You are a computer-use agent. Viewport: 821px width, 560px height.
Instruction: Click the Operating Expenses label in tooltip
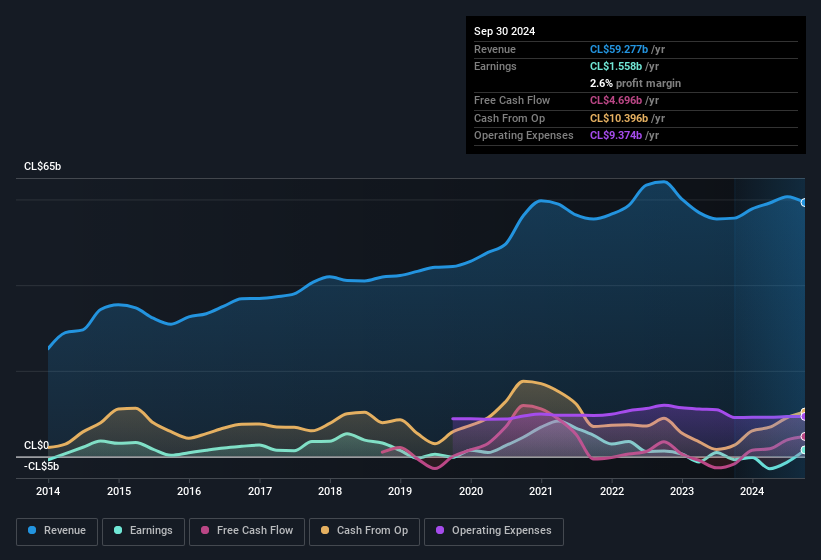tap(524, 135)
